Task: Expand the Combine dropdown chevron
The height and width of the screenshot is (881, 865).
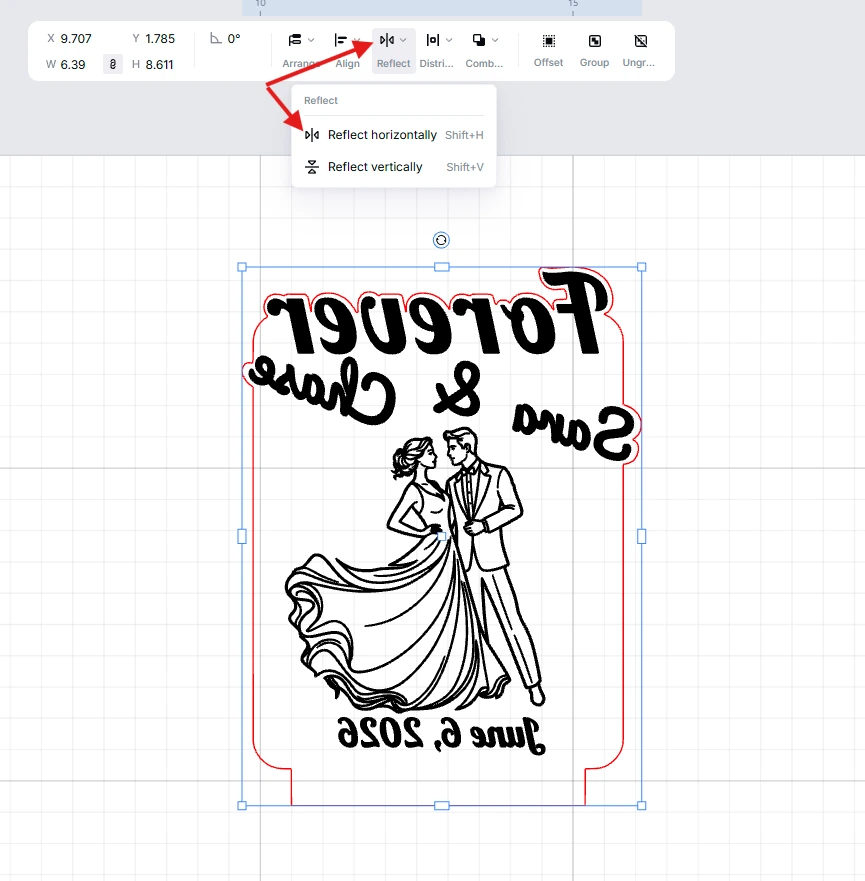Action: tap(495, 40)
